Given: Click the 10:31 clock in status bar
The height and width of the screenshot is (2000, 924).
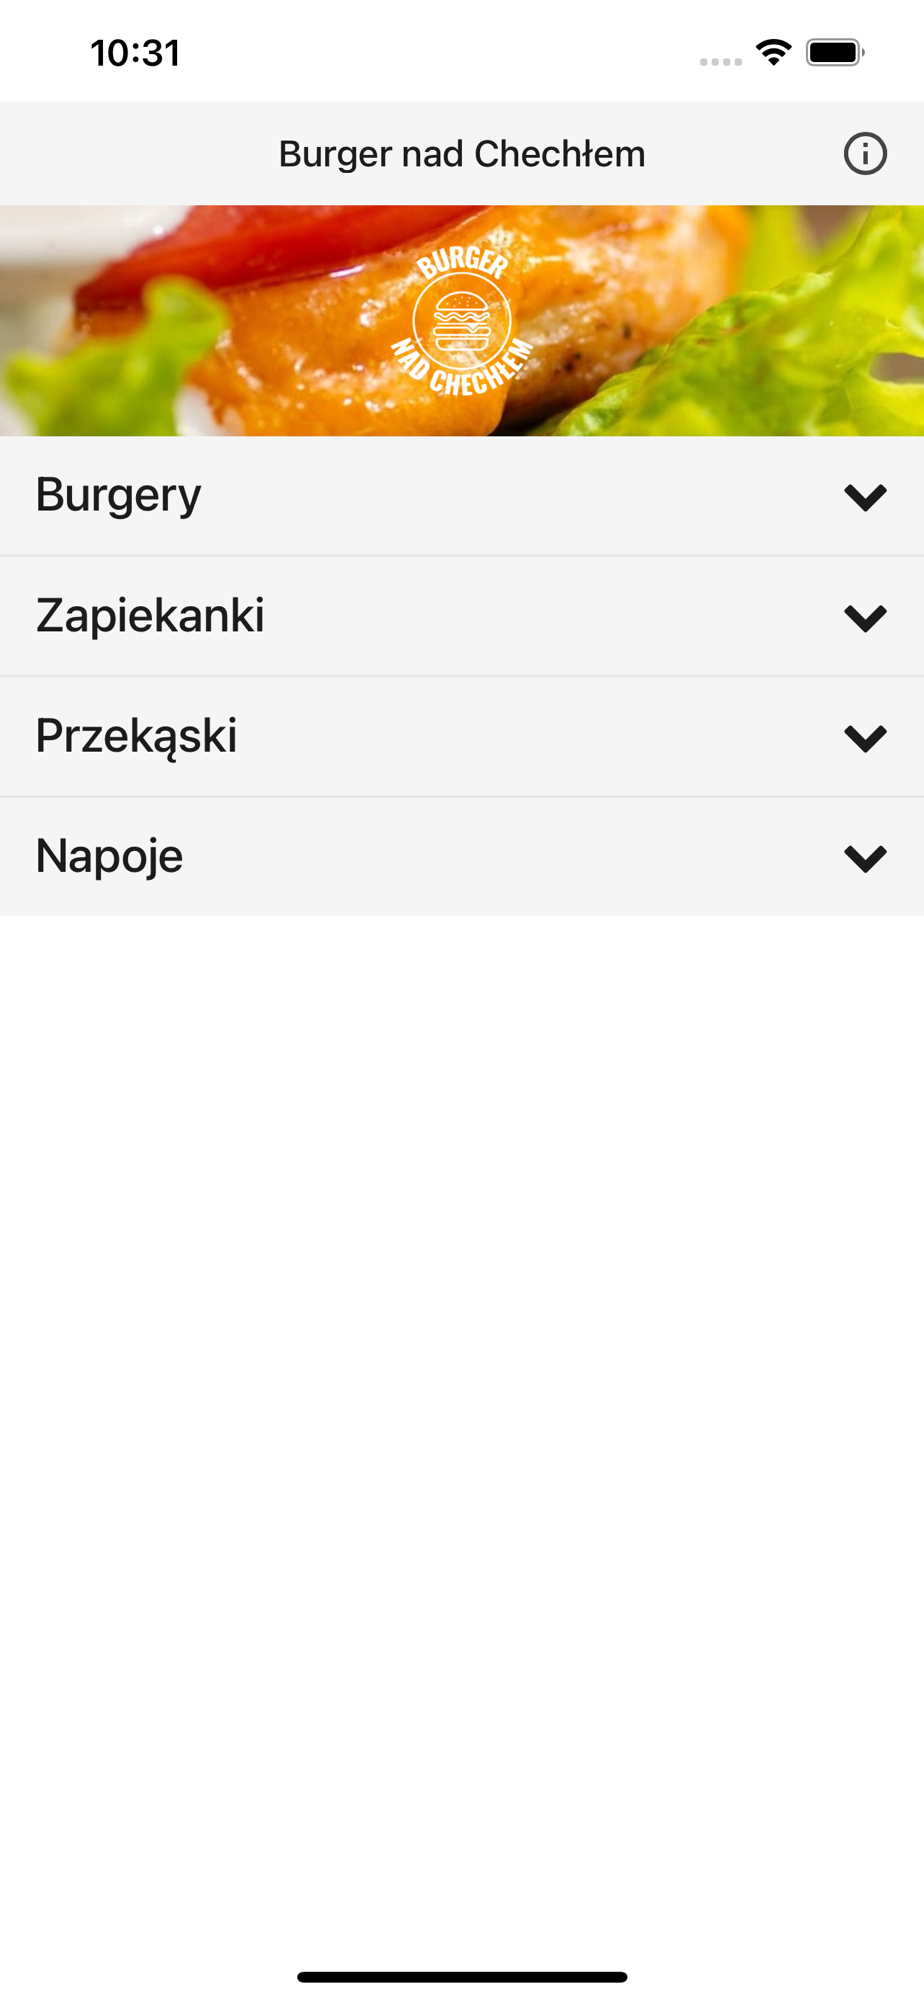Looking at the screenshot, I should coord(135,53).
